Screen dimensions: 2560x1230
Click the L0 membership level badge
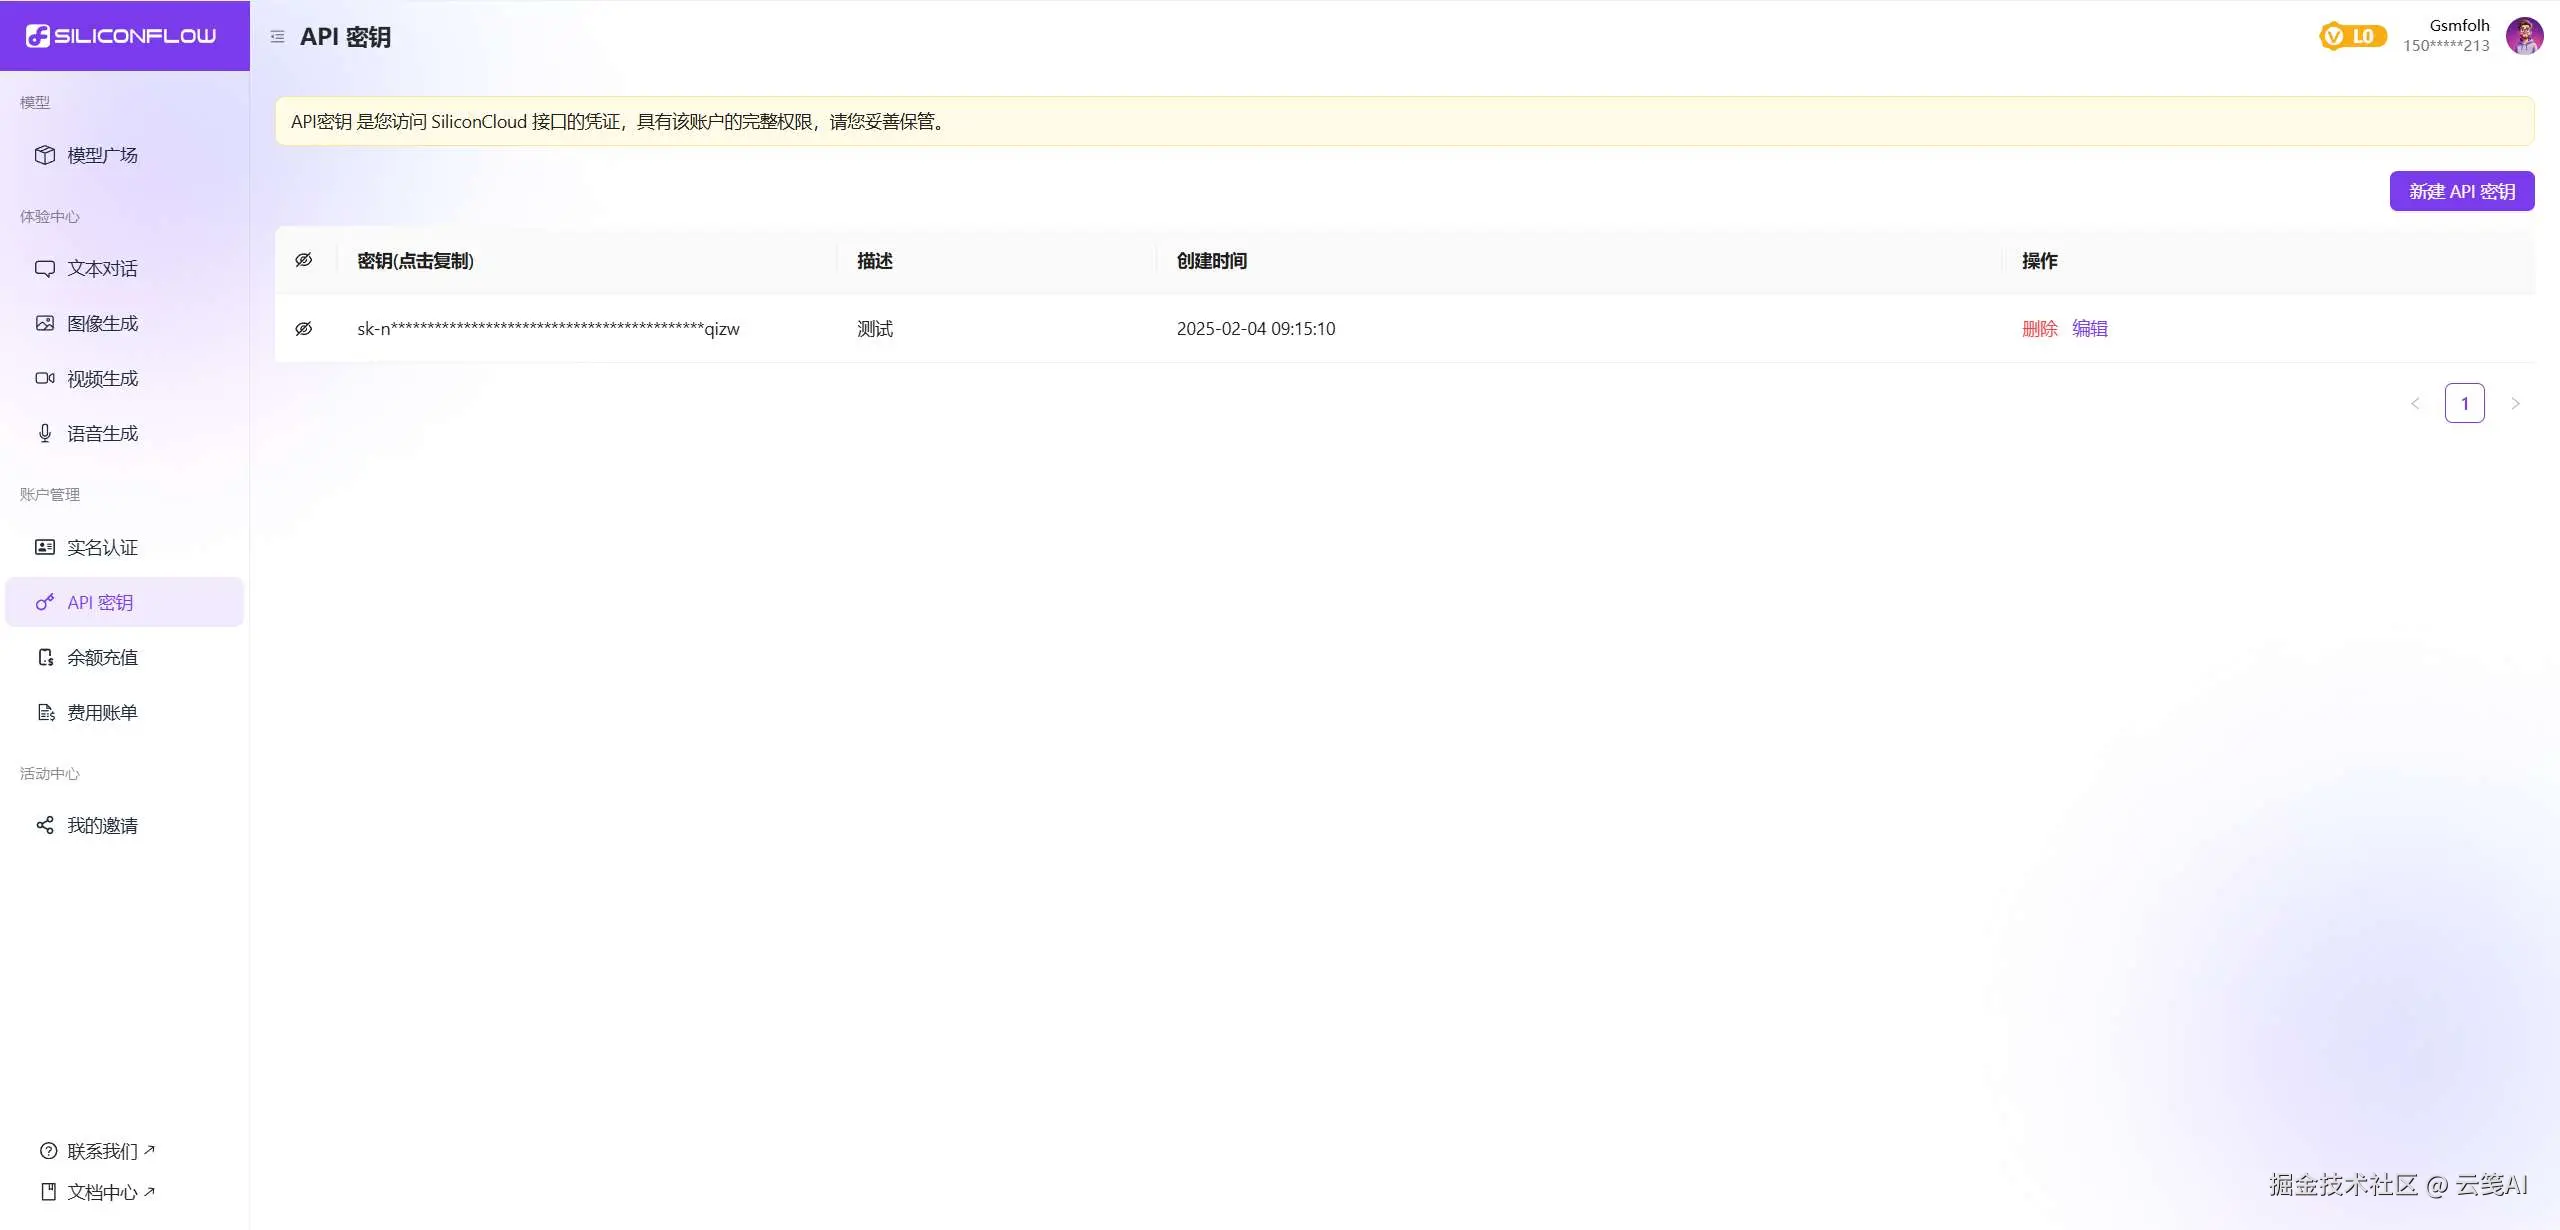tap(2352, 36)
